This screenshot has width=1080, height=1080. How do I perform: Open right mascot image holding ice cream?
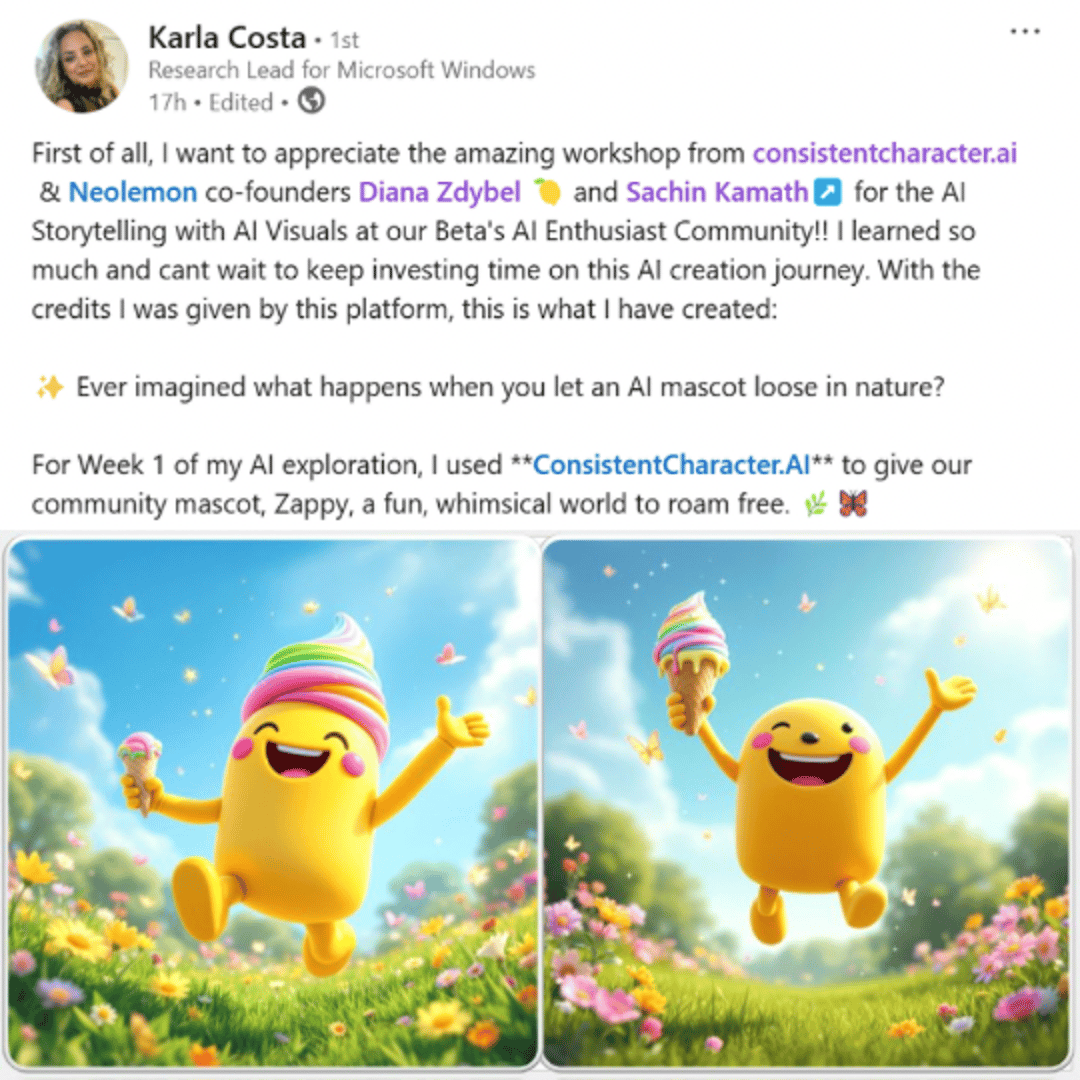pos(807,803)
